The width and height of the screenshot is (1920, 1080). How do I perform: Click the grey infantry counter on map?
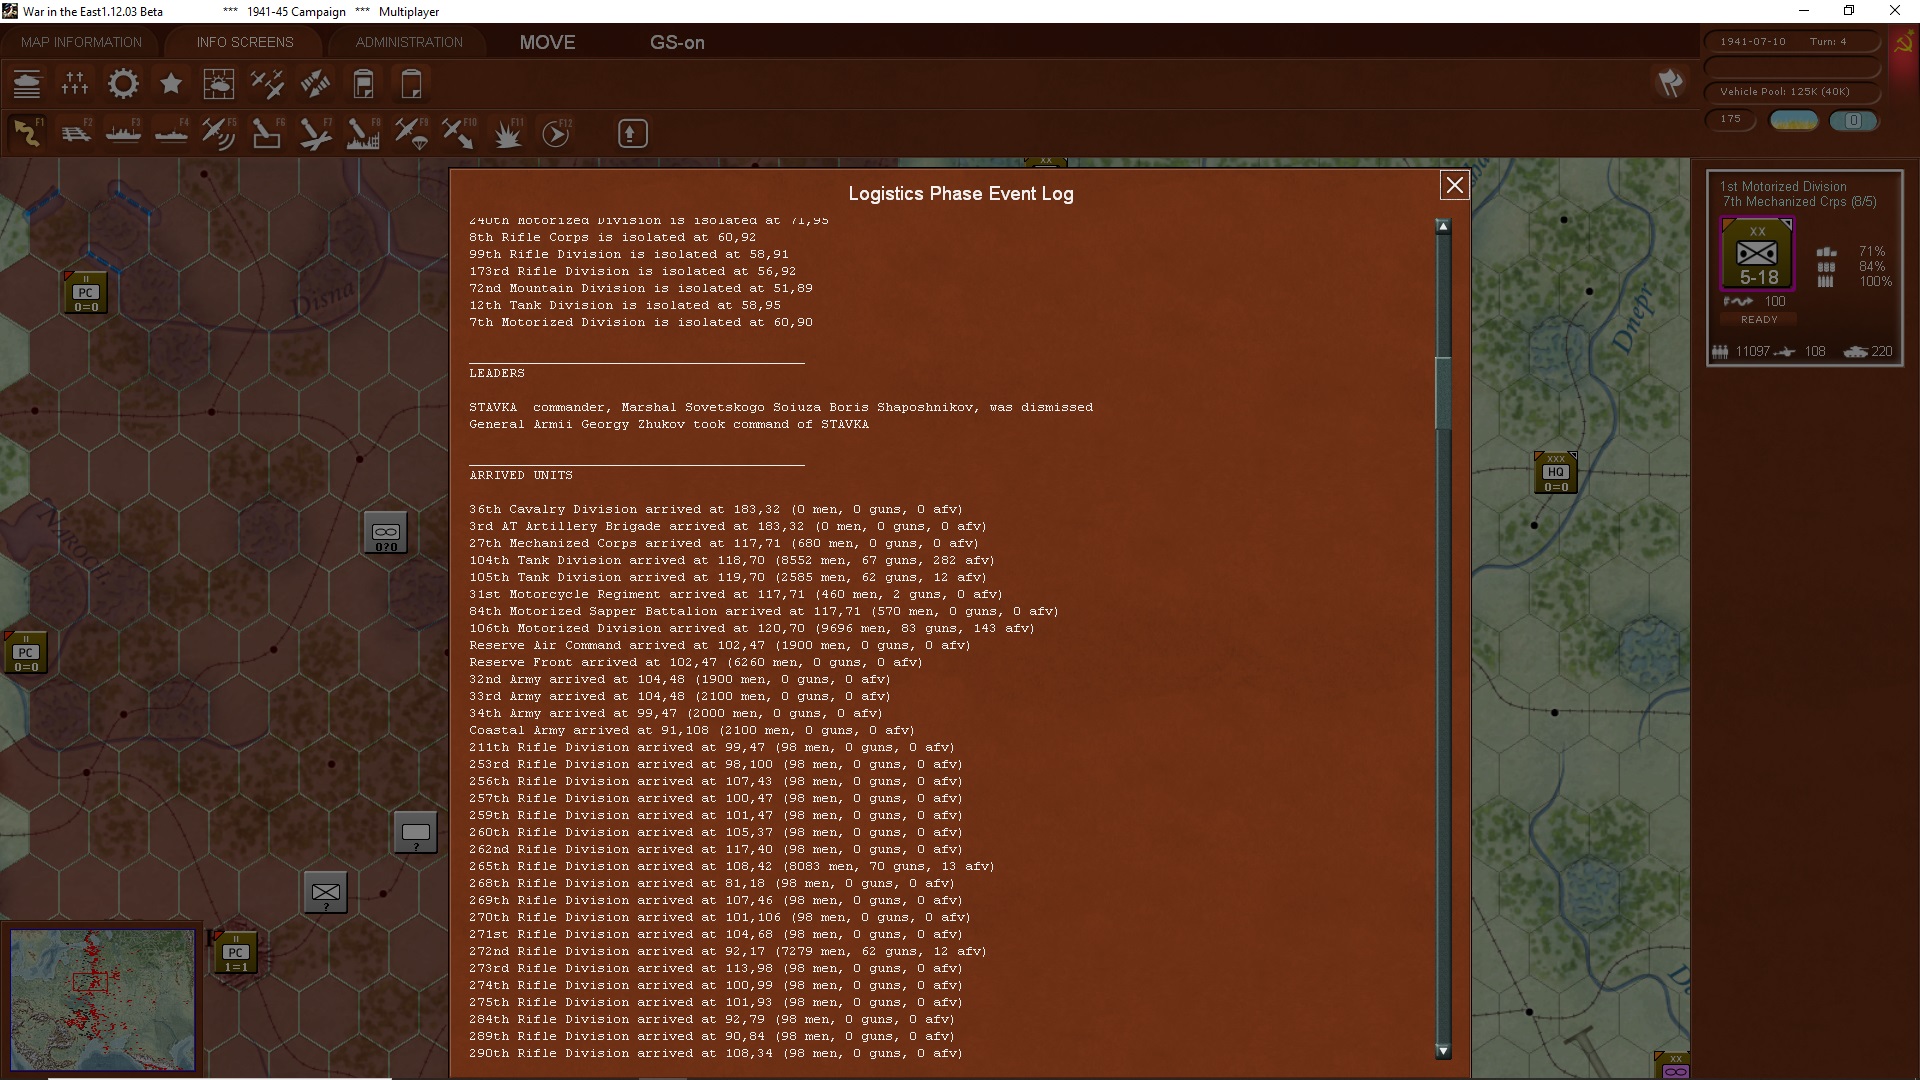tap(326, 892)
